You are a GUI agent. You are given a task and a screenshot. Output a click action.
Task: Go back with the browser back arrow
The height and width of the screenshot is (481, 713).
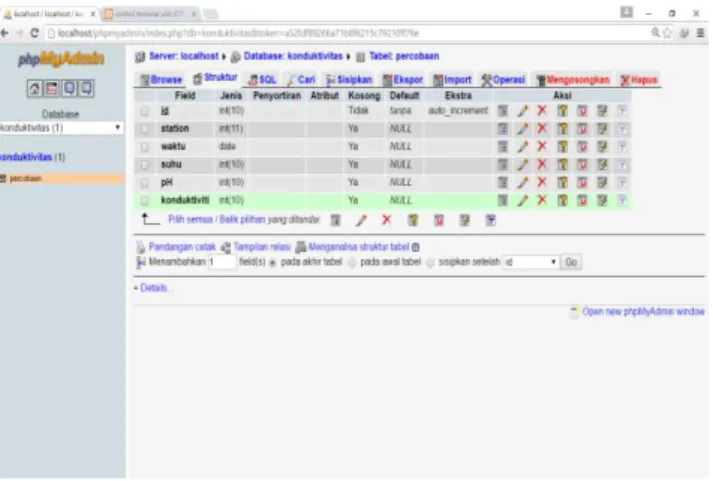5,33
